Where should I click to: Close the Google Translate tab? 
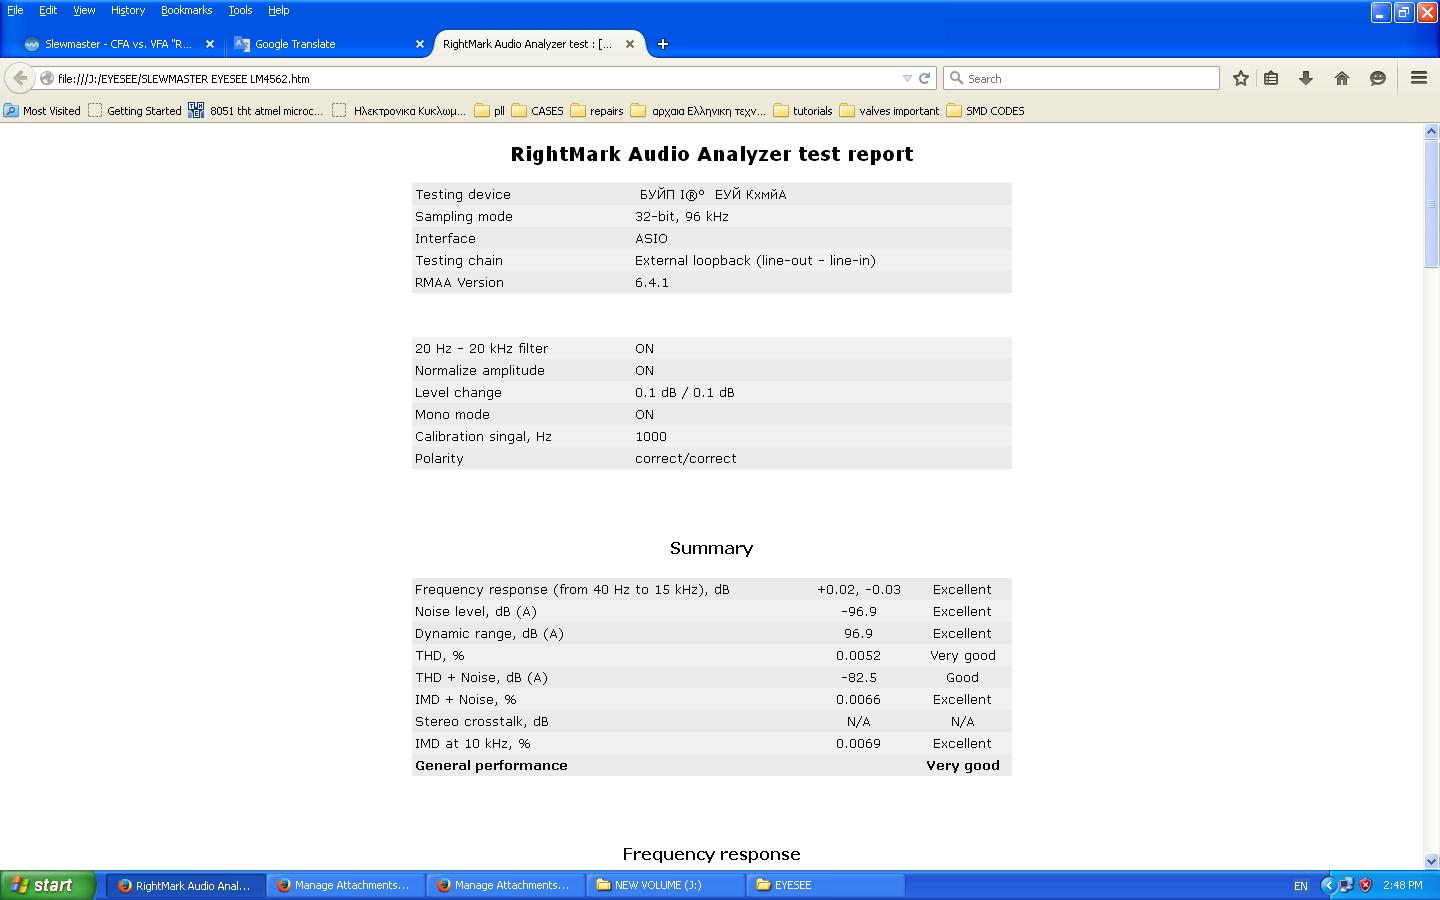point(420,44)
